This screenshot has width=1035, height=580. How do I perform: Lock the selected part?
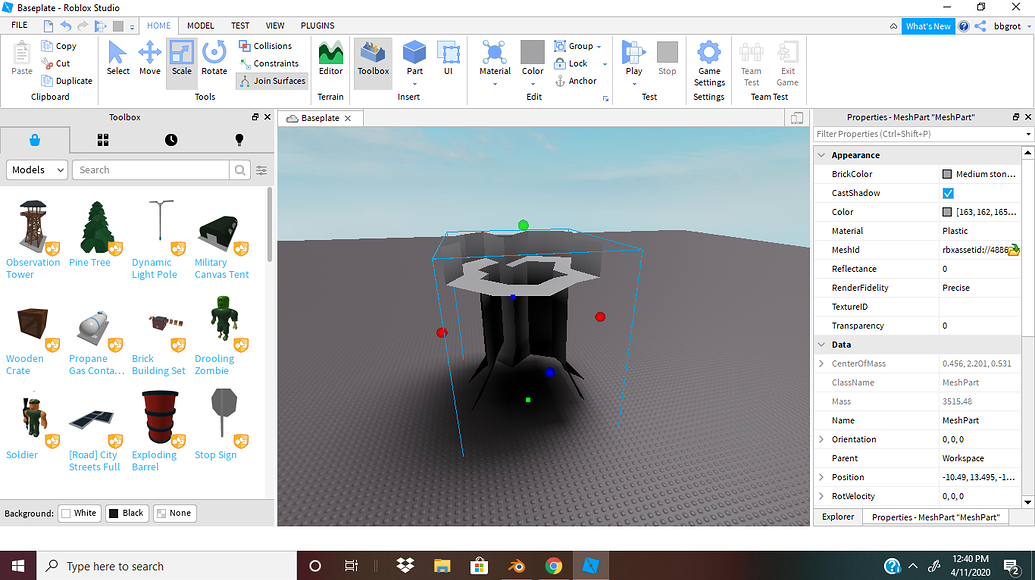(x=571, y=63)
